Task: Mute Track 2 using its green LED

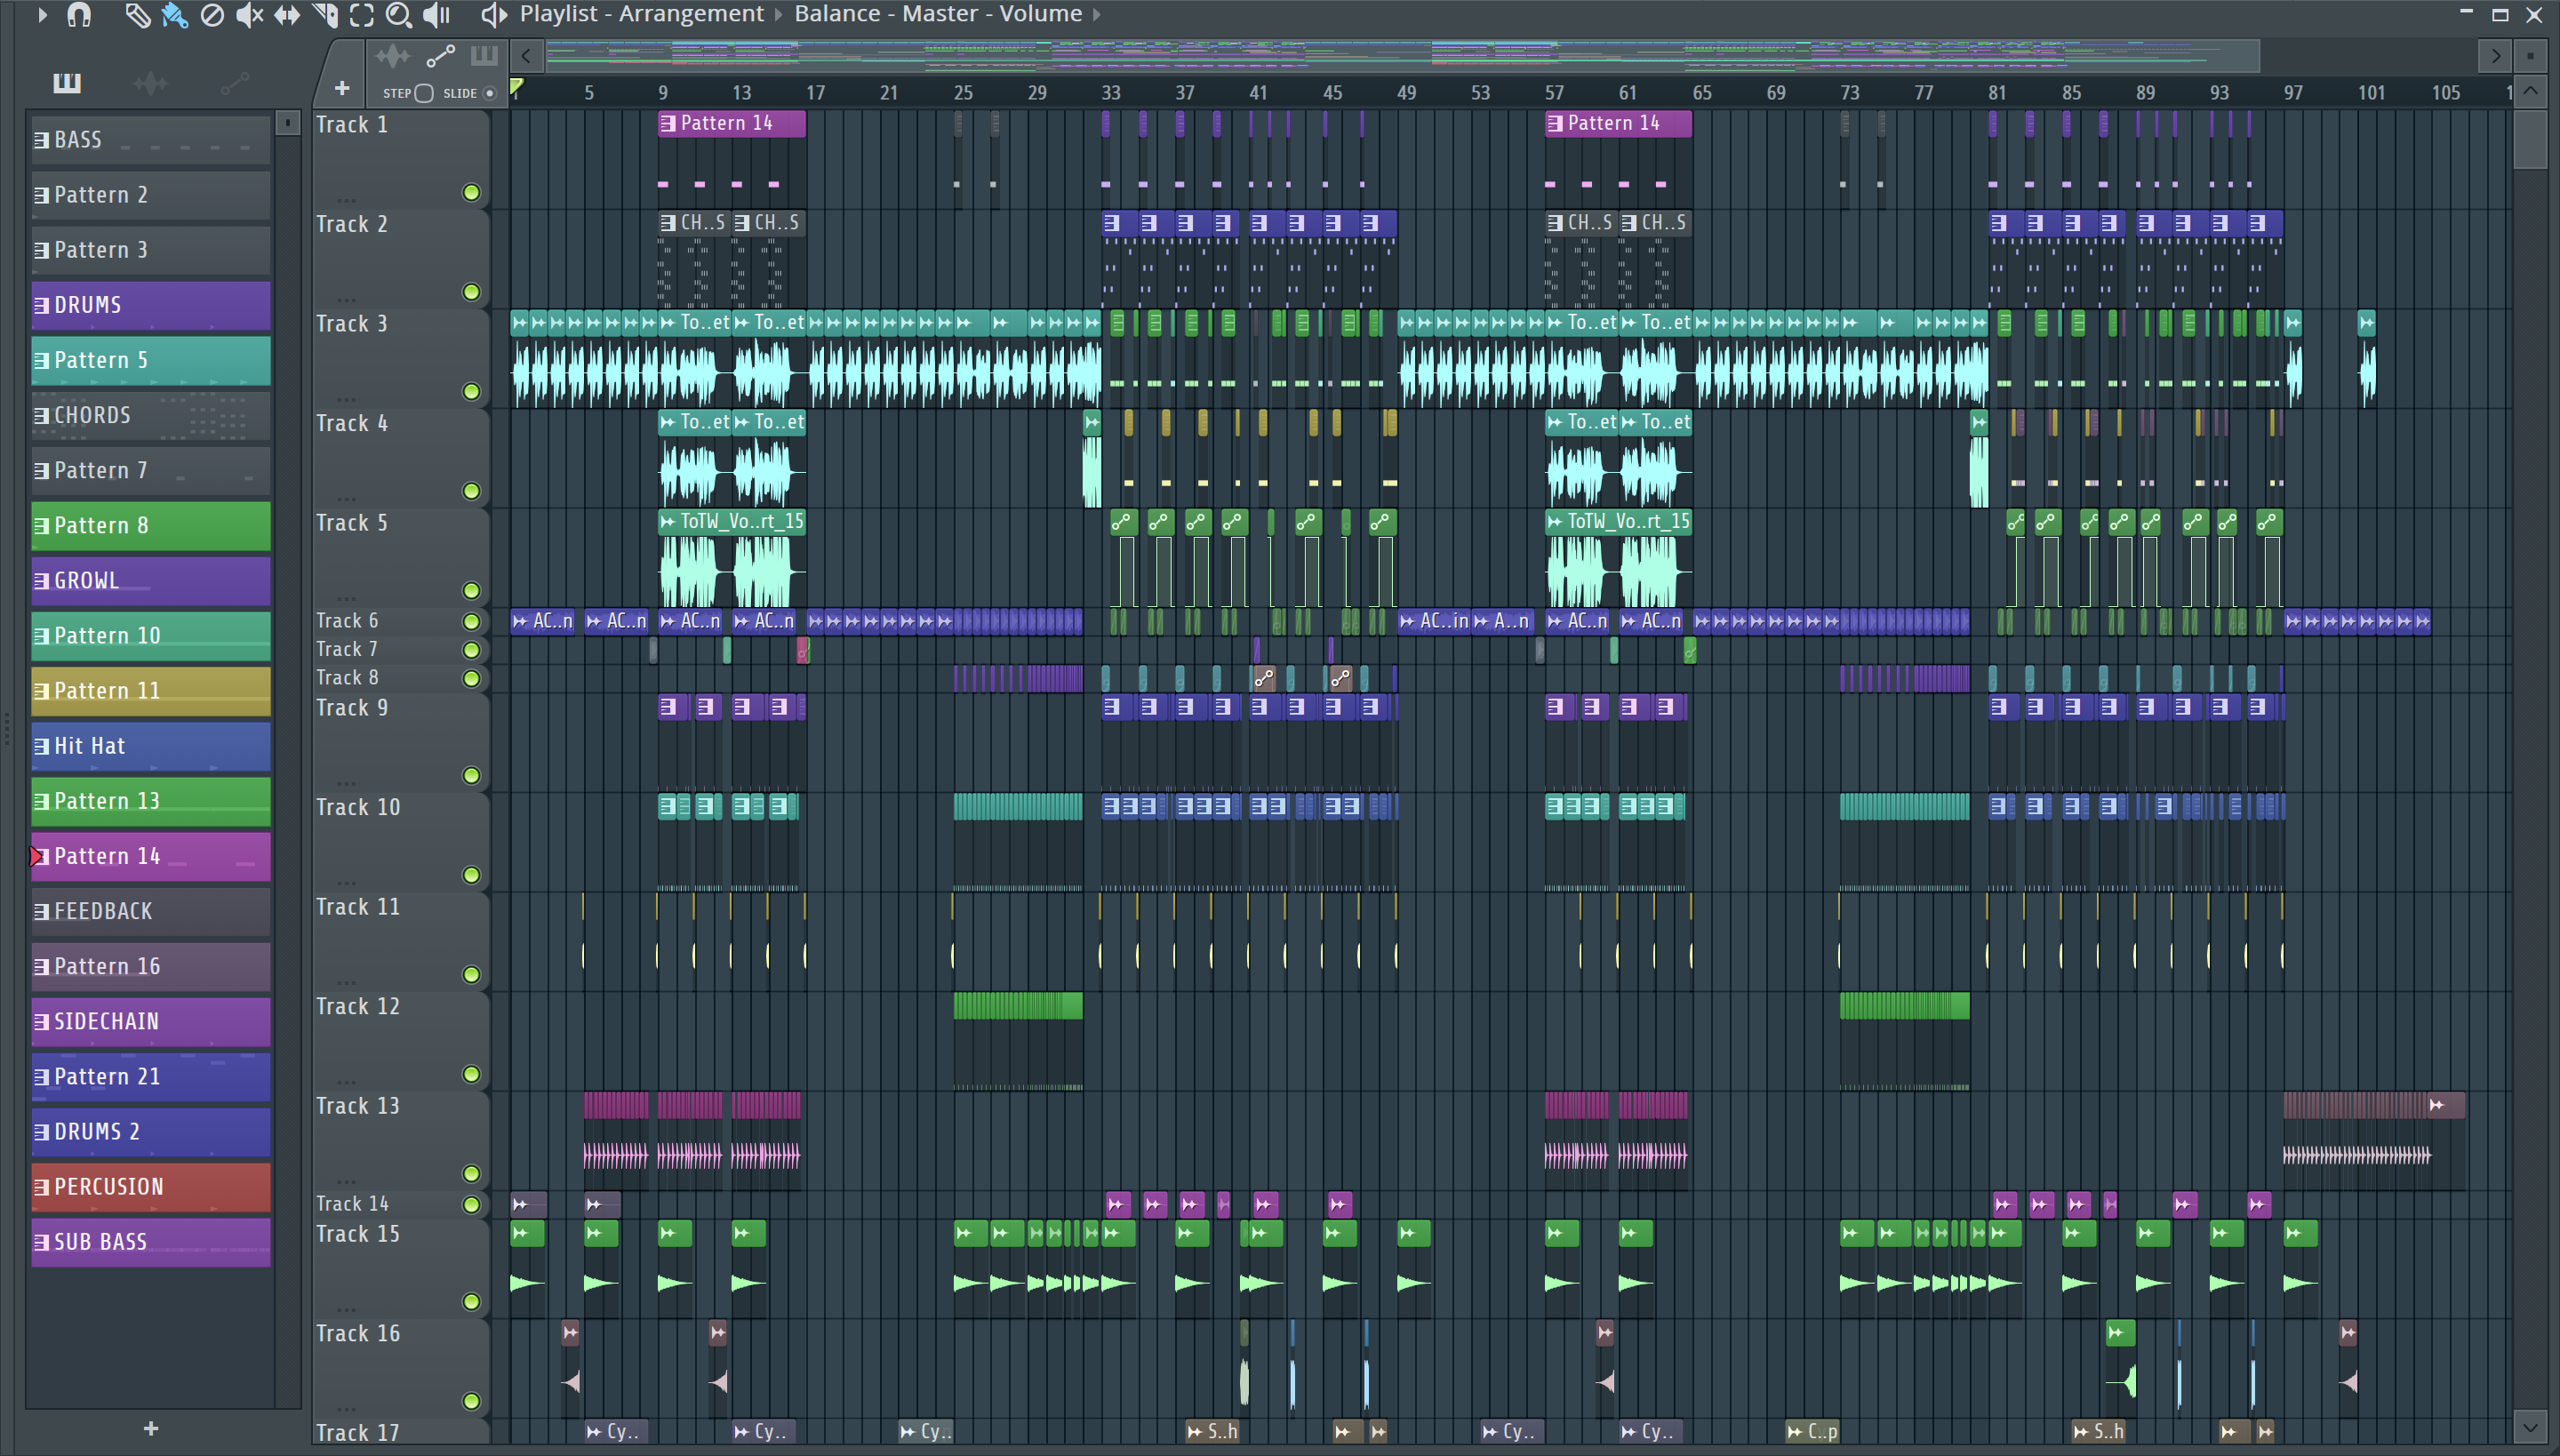Action: coord(471,292)
